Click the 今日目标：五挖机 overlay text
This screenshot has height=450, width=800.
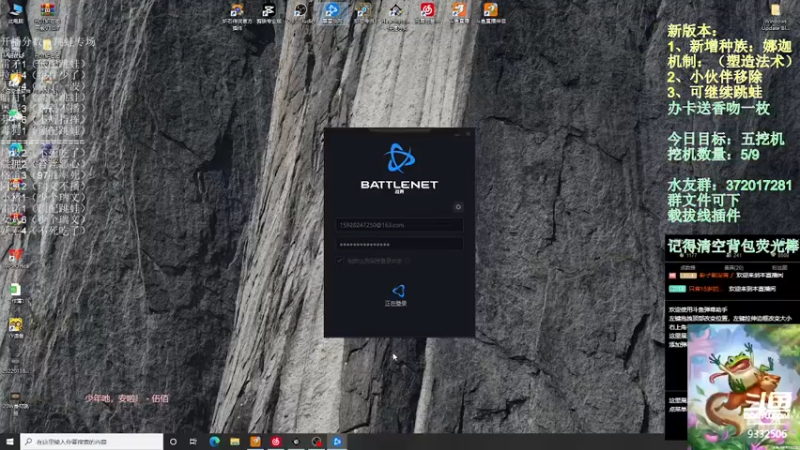point(726,139)
